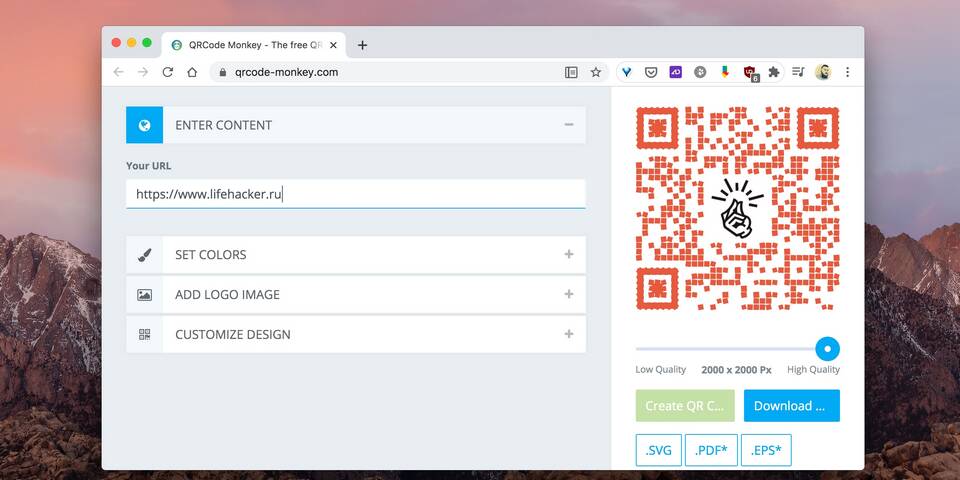Screen dimensions: 960x480
Task: Click the quality slider handle
Action: pyautogui.click(x=827, y=349)
